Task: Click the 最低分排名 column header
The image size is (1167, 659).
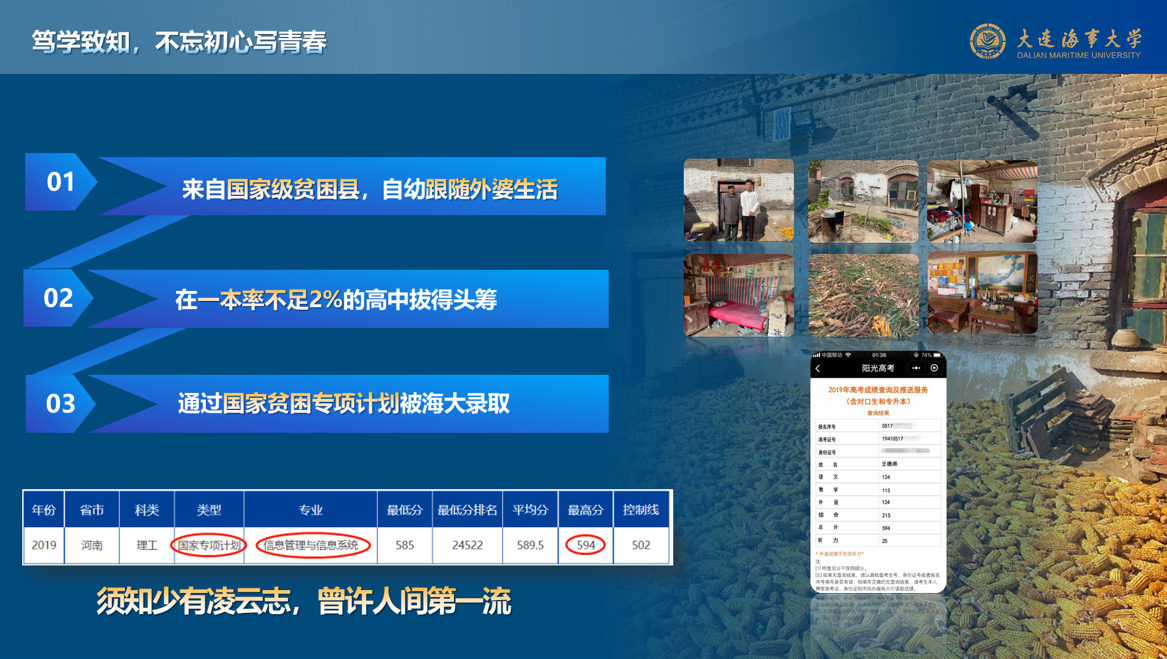Action: (x=467, y=510)
